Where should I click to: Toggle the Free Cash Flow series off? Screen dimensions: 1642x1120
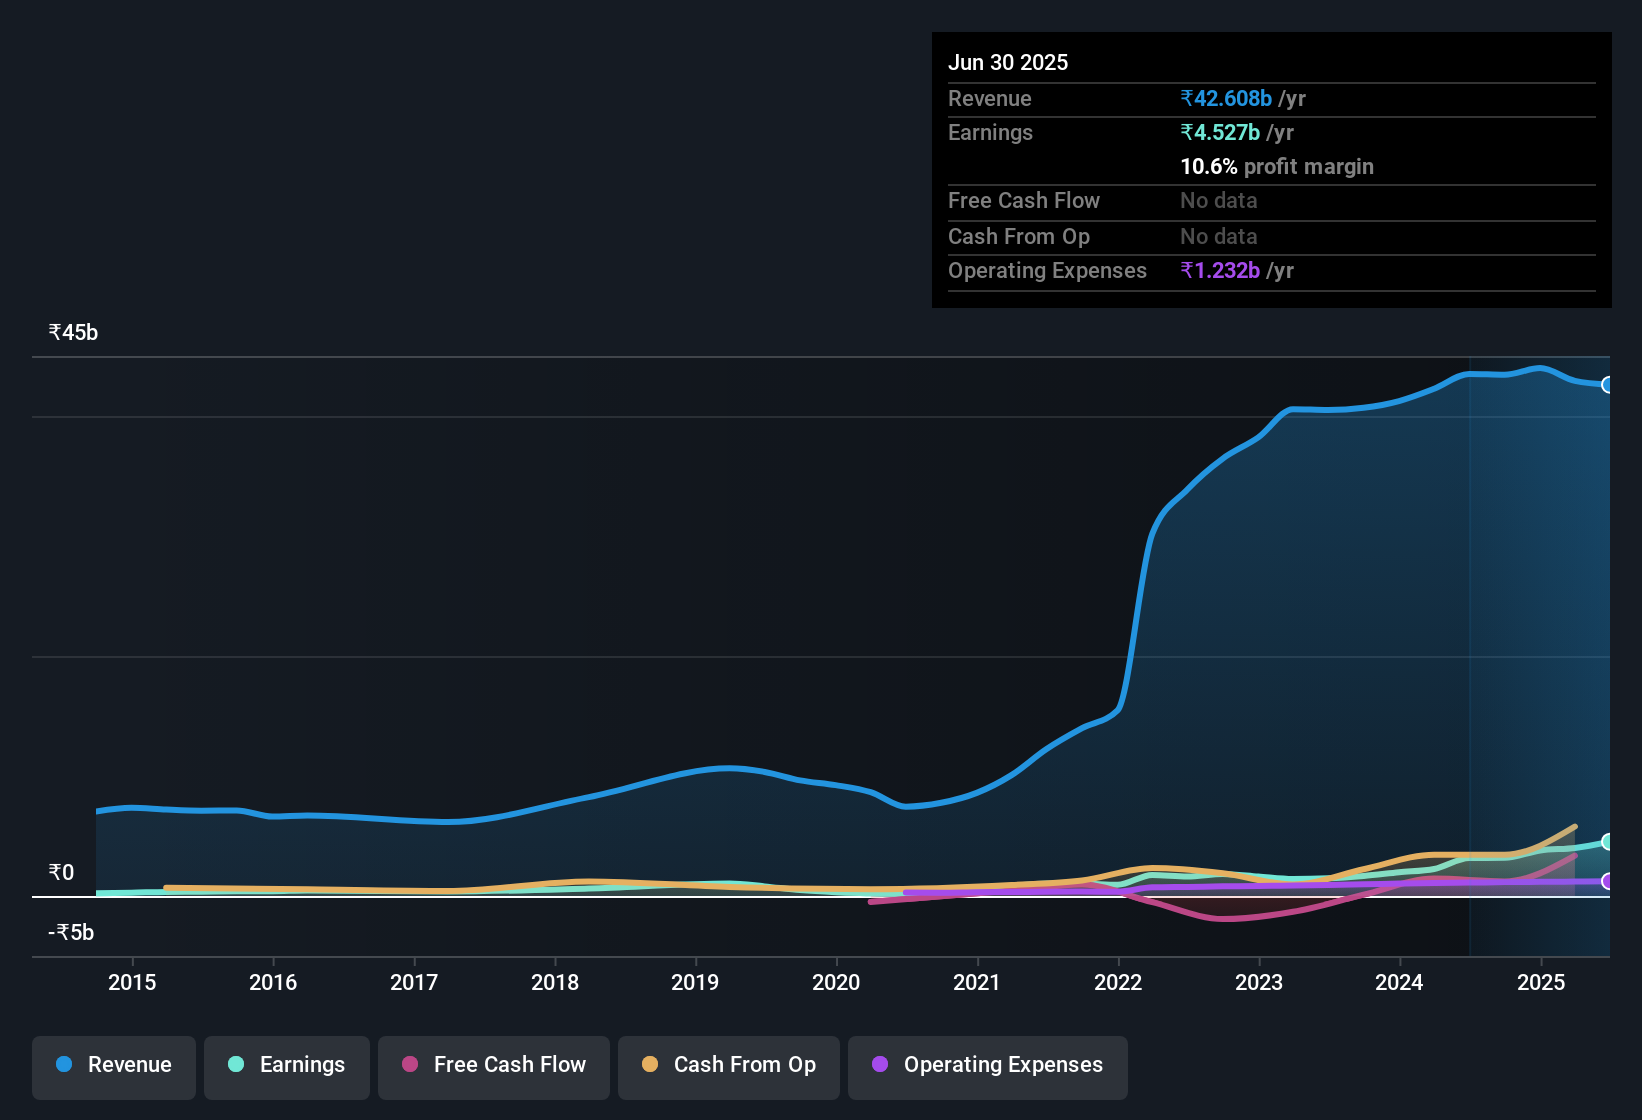point(493,1066)
